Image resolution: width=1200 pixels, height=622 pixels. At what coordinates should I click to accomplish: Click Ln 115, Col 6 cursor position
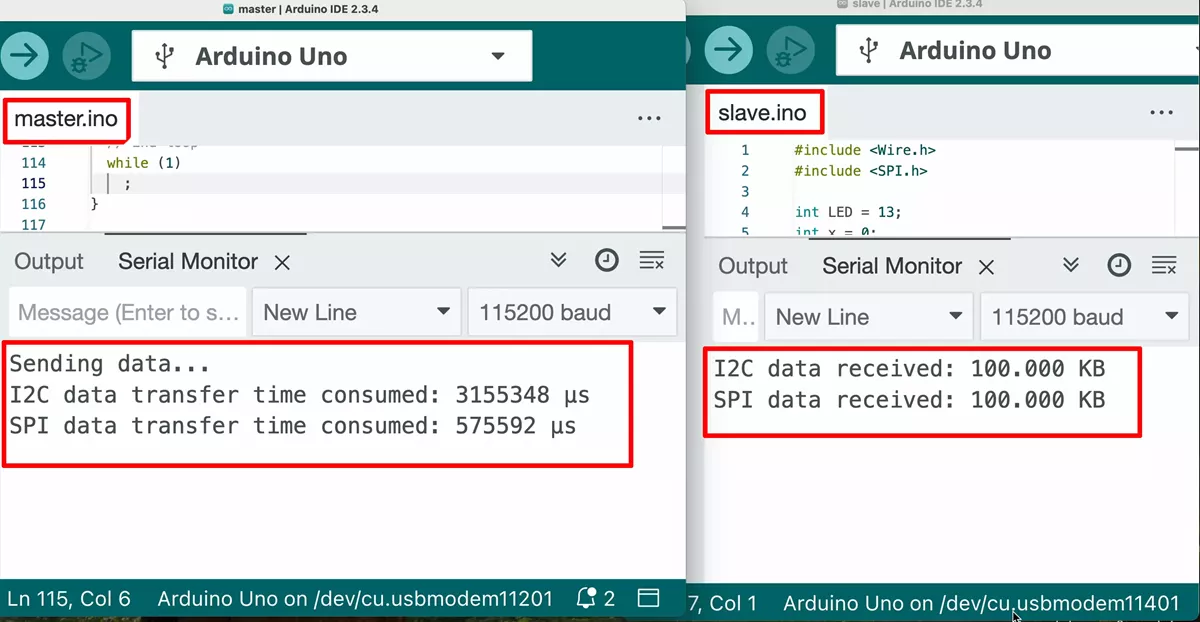[69, 599]
